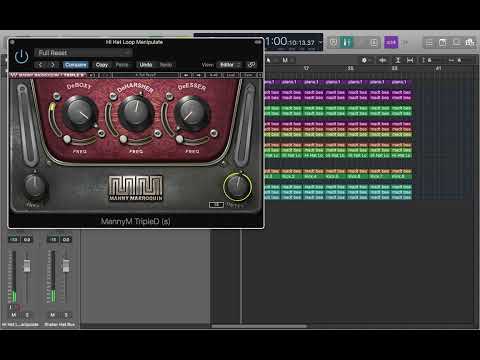This screenshot has width=480, height=360.
Task: Open the List Editors toolbar icon
Action: click(x=429, y=43)
